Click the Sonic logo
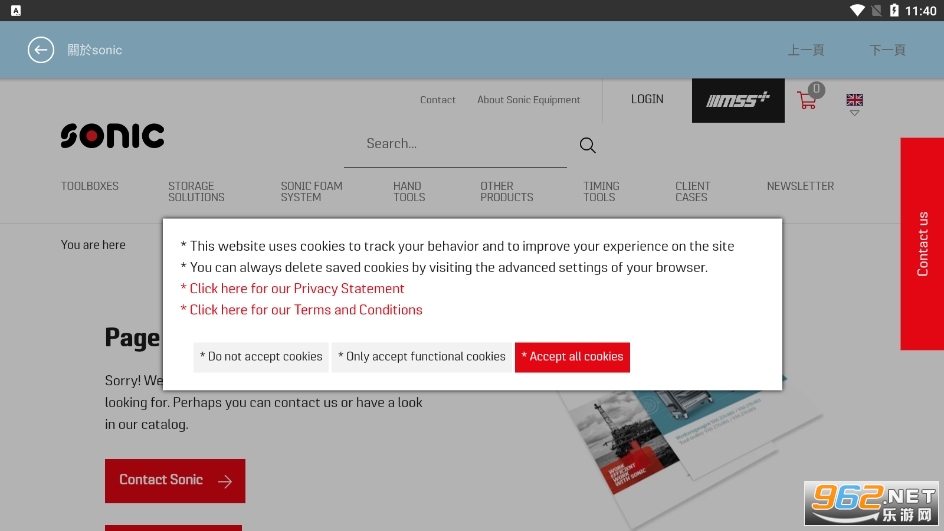The height and width of the screenshot is (531, 944). (112, 135)
